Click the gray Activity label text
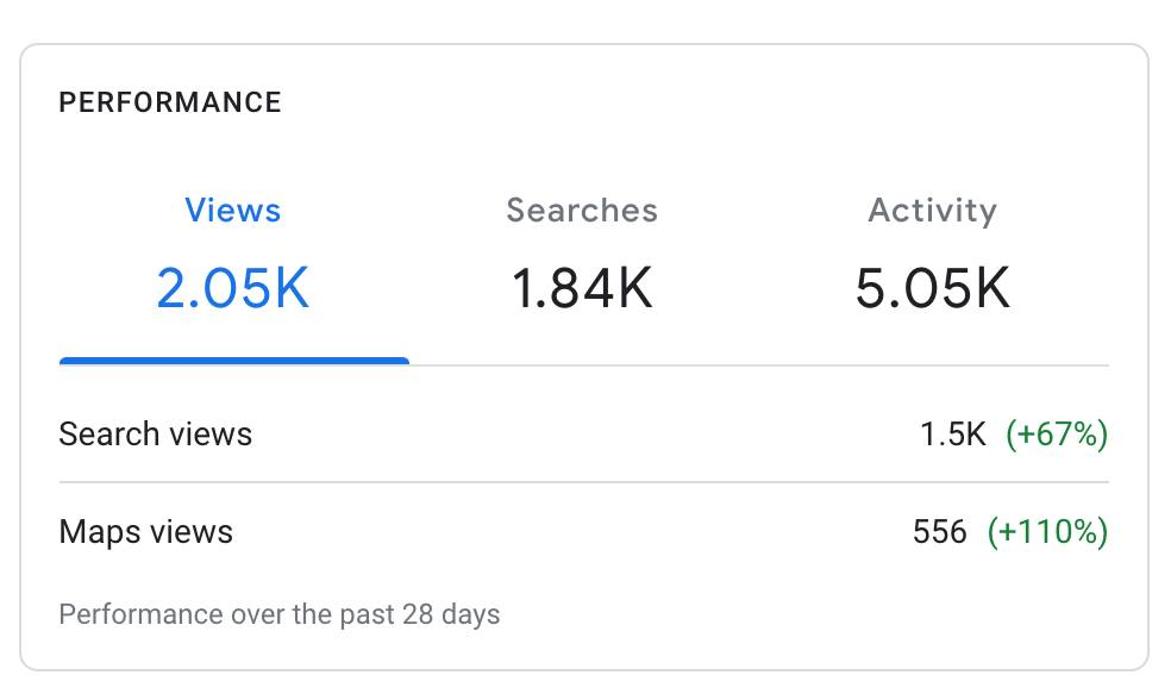The height and width of the screenshot is (700, 1171). pos(932,210)
